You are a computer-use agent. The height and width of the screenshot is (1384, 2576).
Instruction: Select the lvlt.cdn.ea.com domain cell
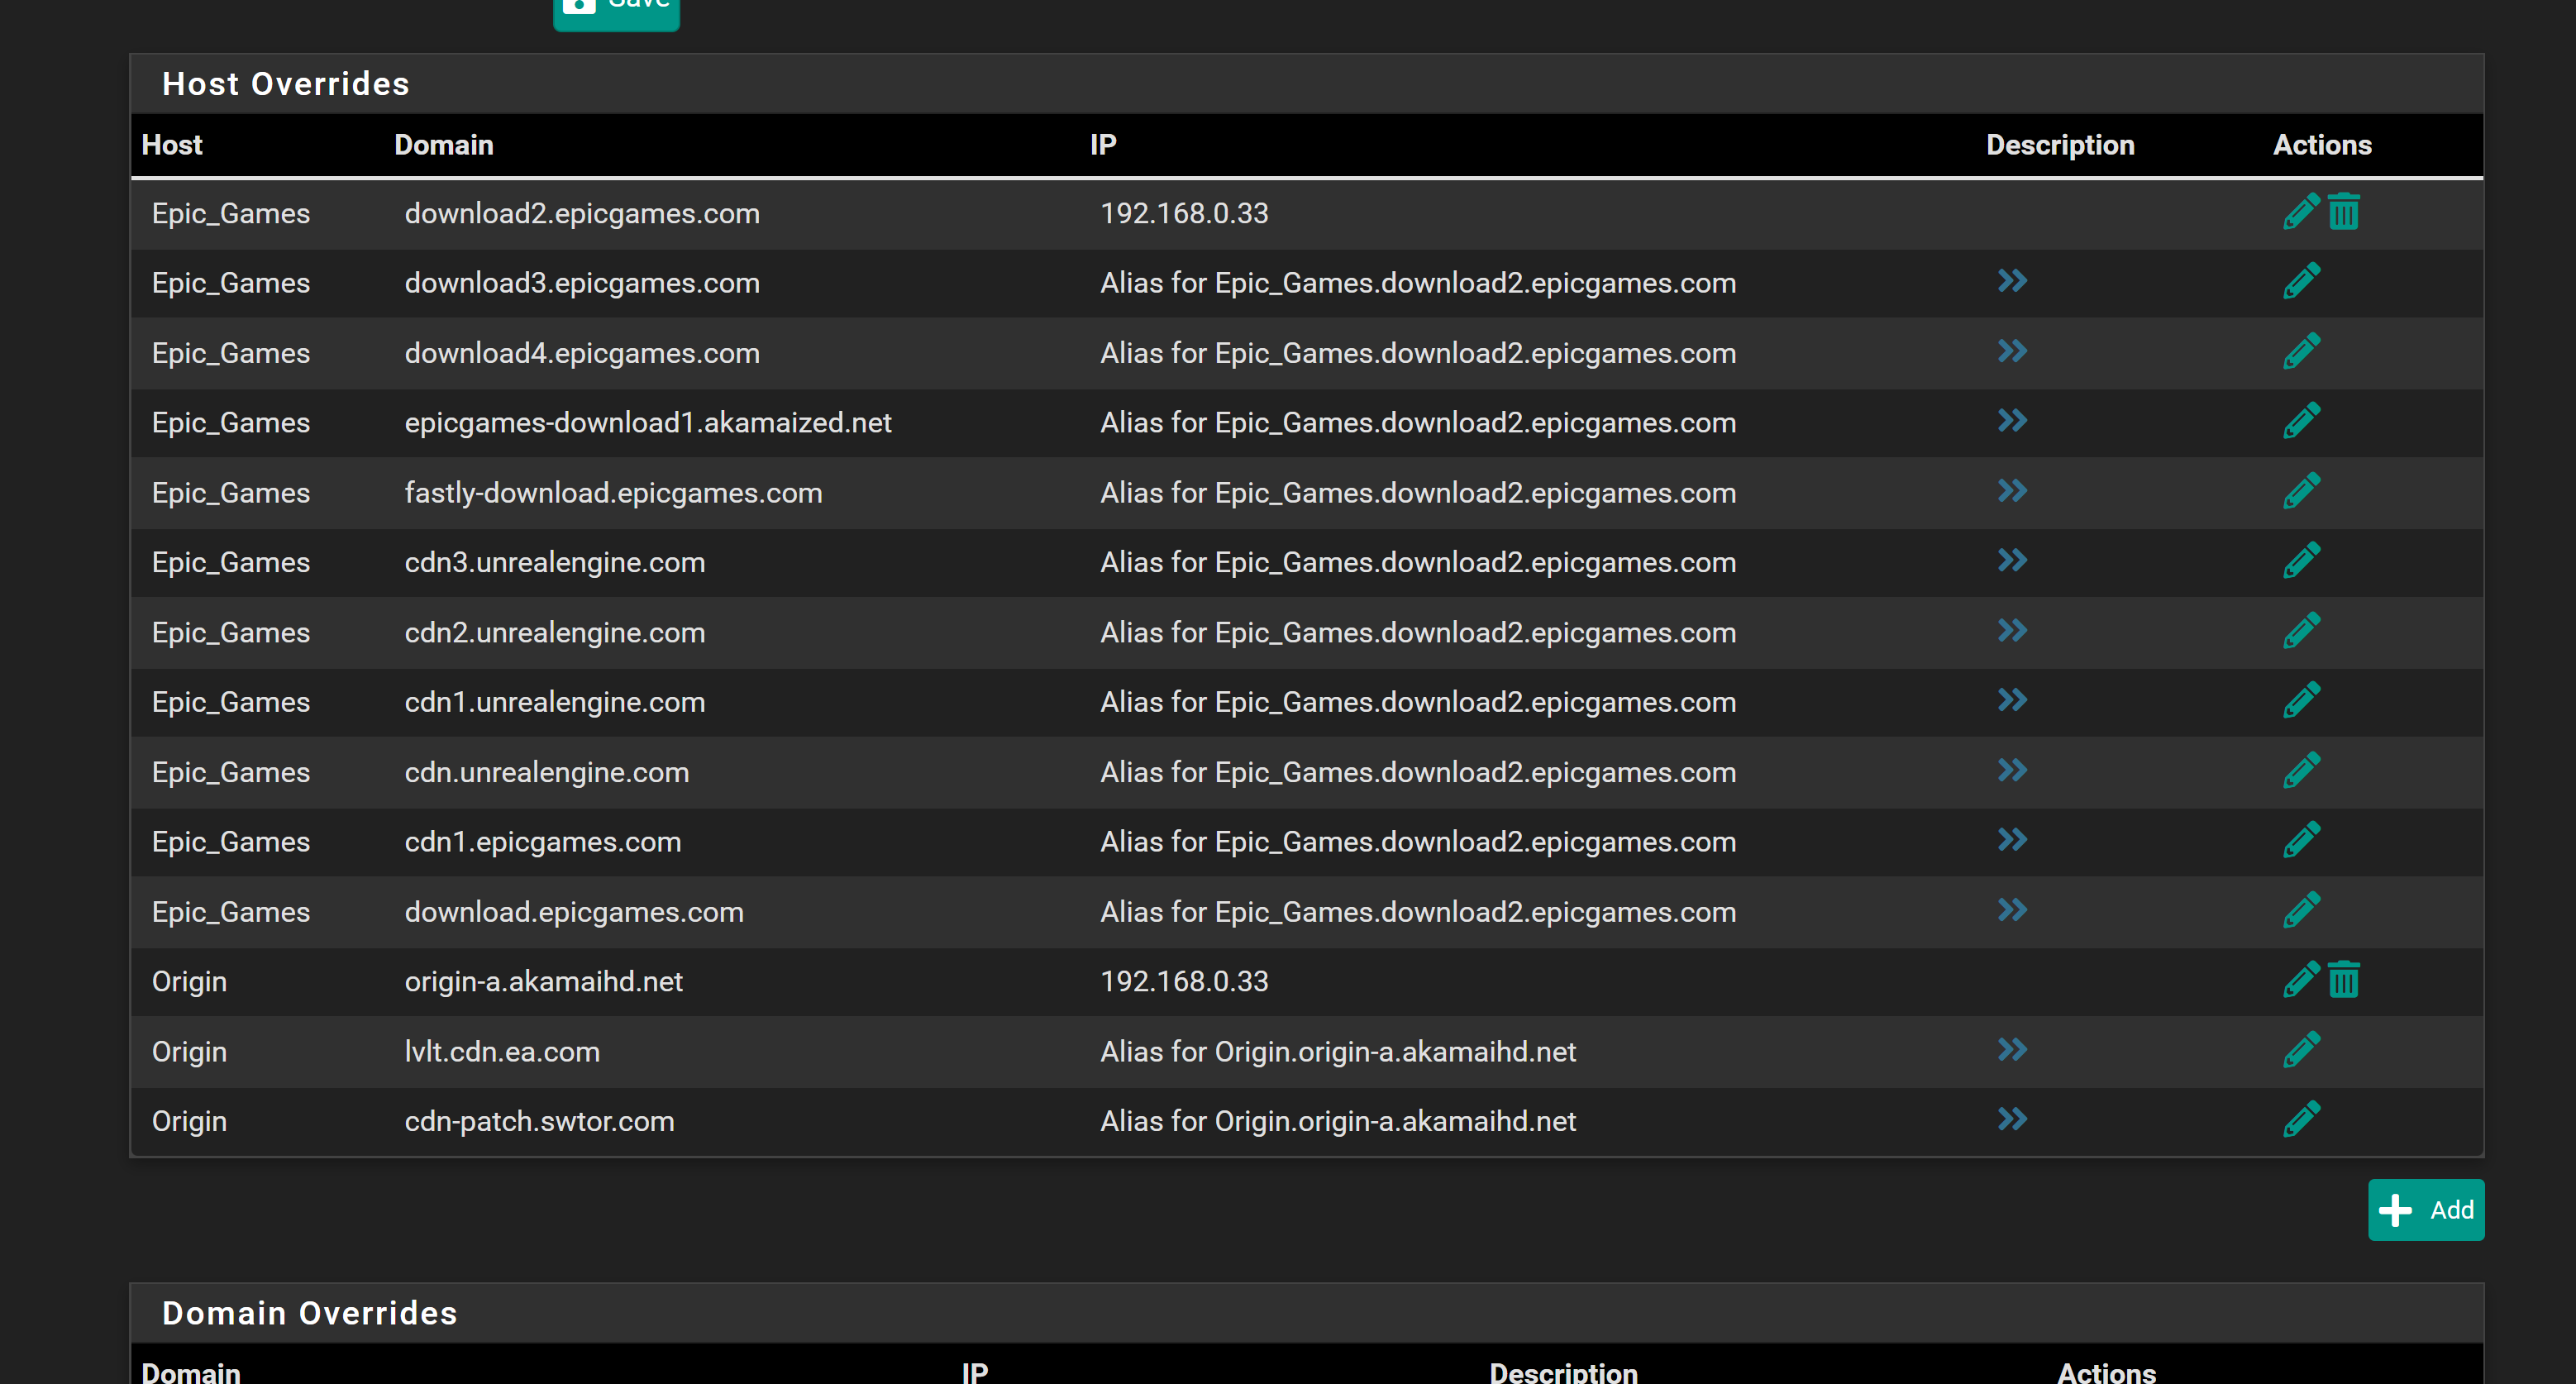[x=502, y=1051]
